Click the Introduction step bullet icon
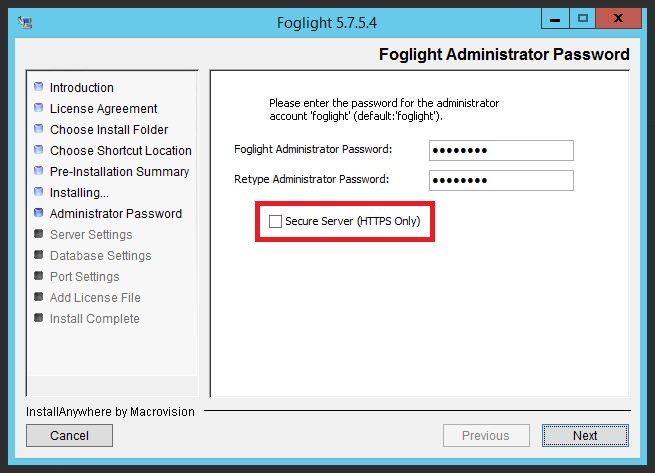Viewport: 655px width, 473px height. pyautogui.click(x=39, y=87)
